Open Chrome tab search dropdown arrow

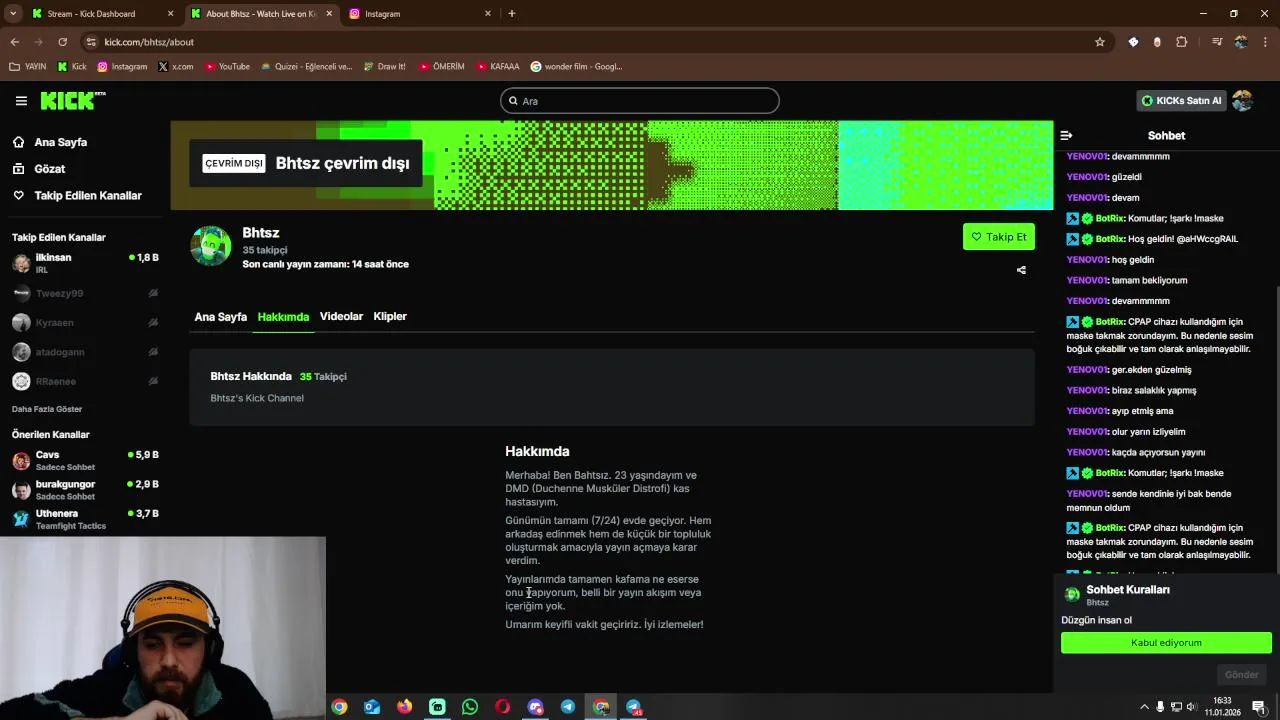(x=13, y=13)
